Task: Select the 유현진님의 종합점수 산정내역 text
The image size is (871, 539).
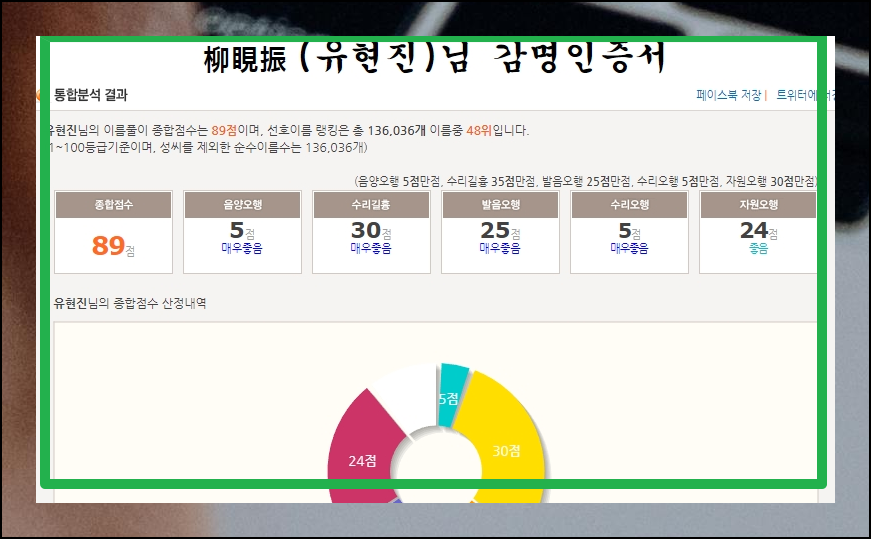Action: (129, 303)
